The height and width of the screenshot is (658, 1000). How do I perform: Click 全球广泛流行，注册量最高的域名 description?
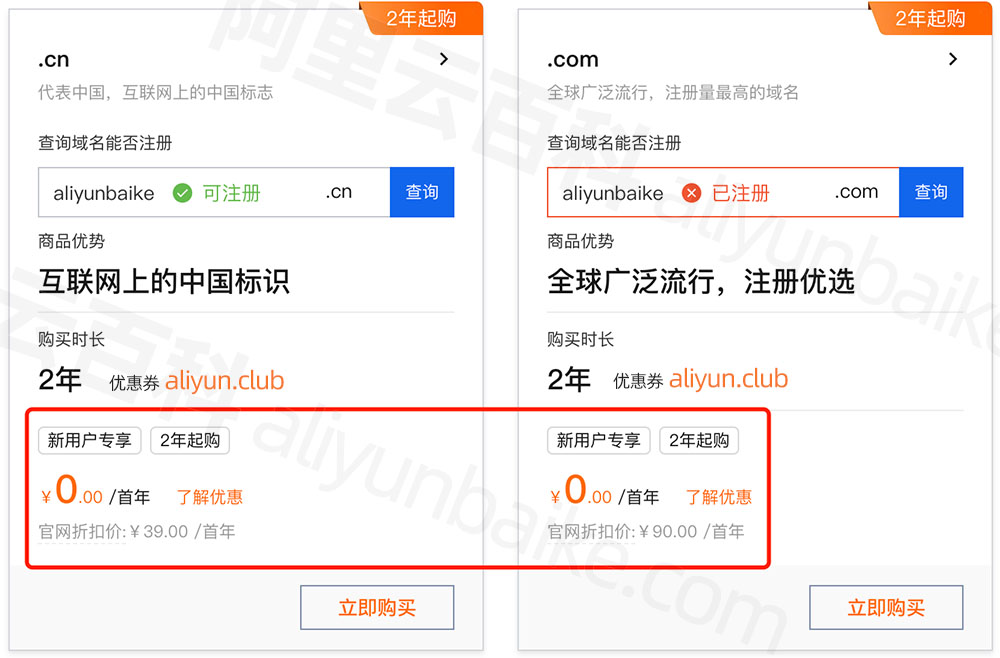coord(673,93)
